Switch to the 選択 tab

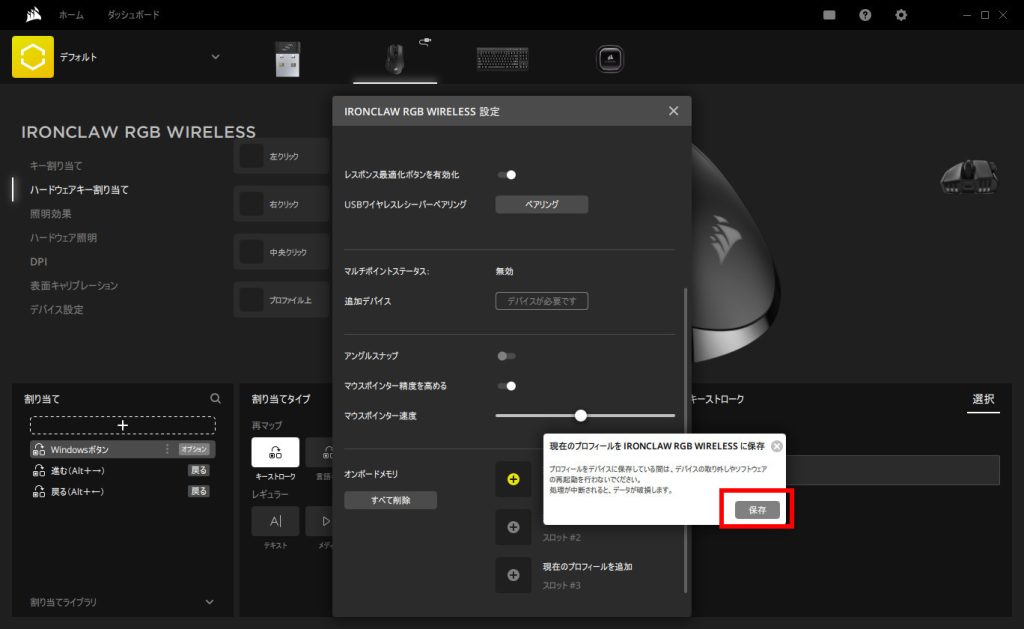point(983,399)
